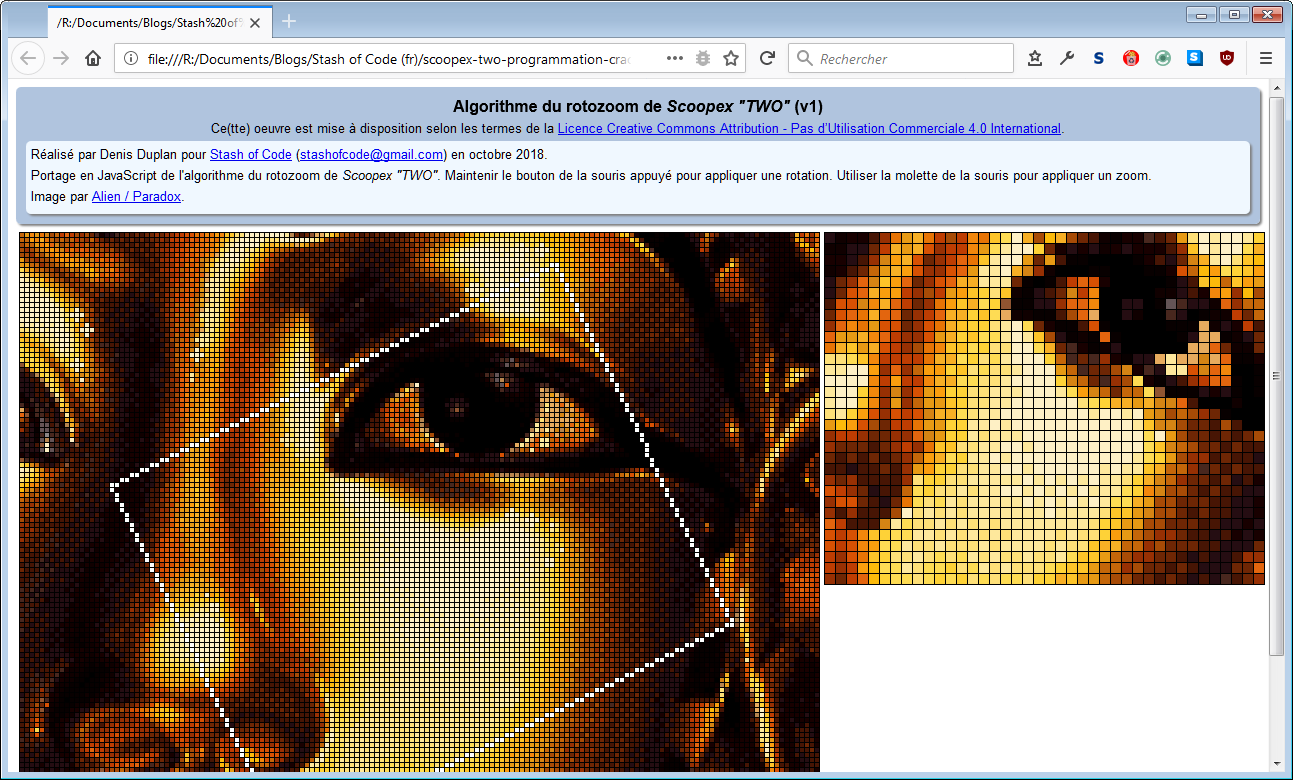Image resolution: width=1293 pixels, height=780 pixels.
Task: Open the Firefox hamburger menu
Action: point(1266,58)
